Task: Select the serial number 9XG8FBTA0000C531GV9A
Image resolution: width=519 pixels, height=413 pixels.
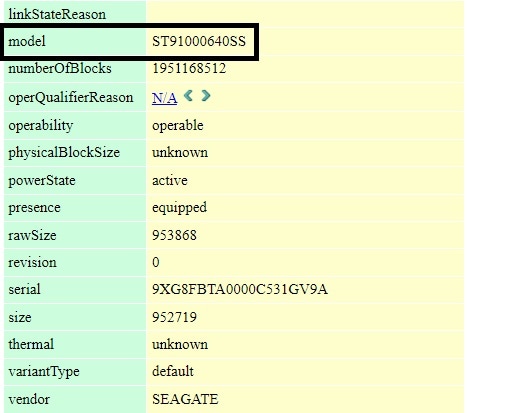Action: [x=240, y=289]
